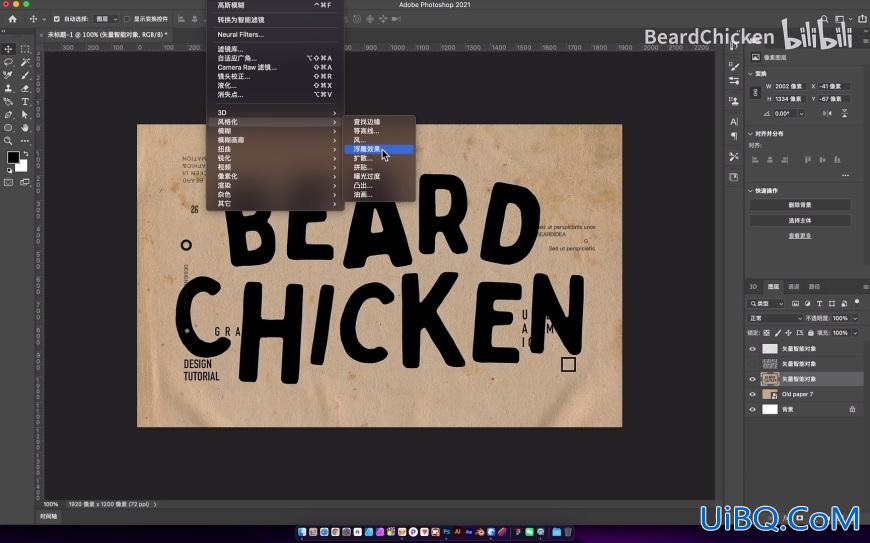Change screen mode icon
The width and height of the screenshot is (870, 543).
tap(25, 182)
